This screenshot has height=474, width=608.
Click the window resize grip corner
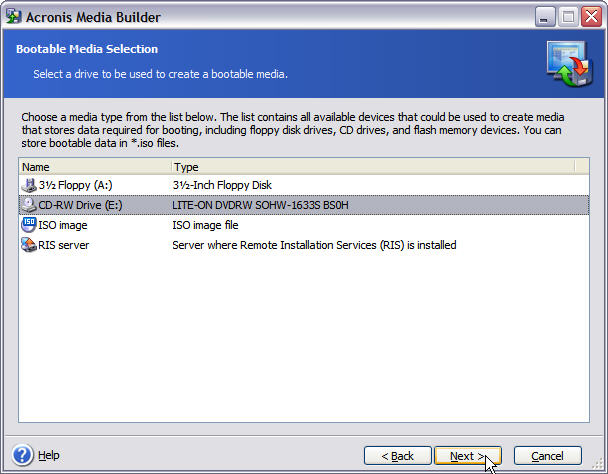(x=599, y=465)
